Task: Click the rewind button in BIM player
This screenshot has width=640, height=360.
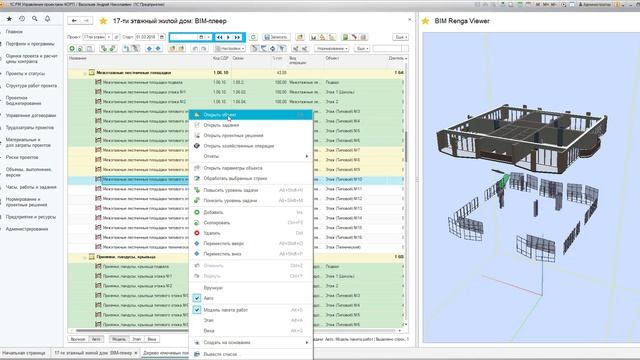Action: tap(220, 37)
